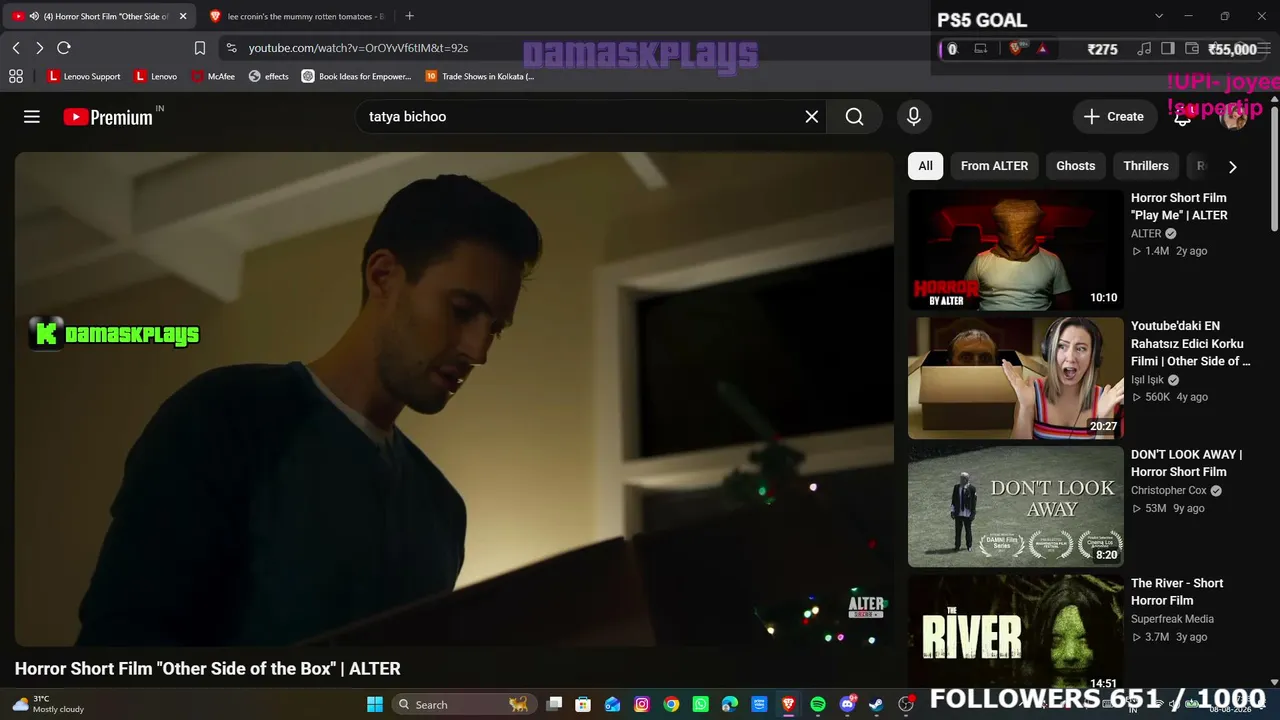The image size is (1280, 720).
Task: Reload the current YouTube page
Action: [64, 48]
